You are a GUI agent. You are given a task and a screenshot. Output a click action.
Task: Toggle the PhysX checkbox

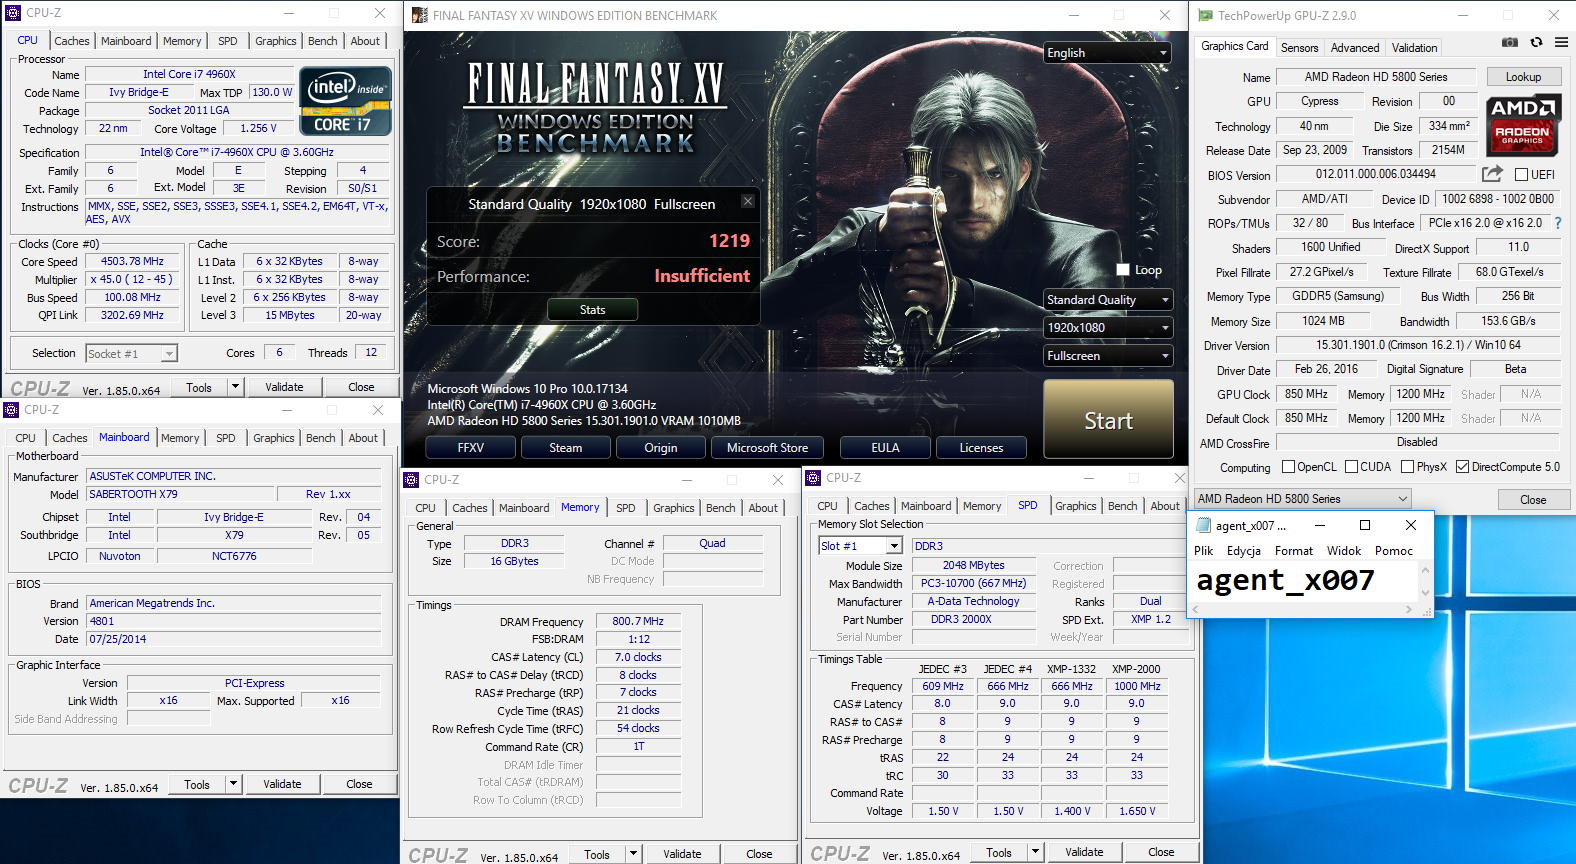coord(1407,467)
